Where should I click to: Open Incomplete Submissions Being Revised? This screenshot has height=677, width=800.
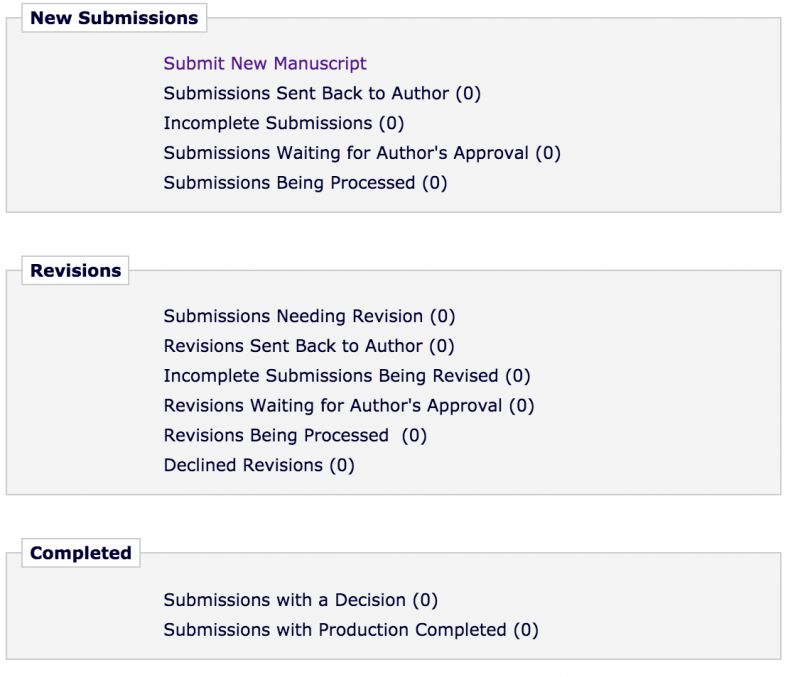(x=347, y=377)
